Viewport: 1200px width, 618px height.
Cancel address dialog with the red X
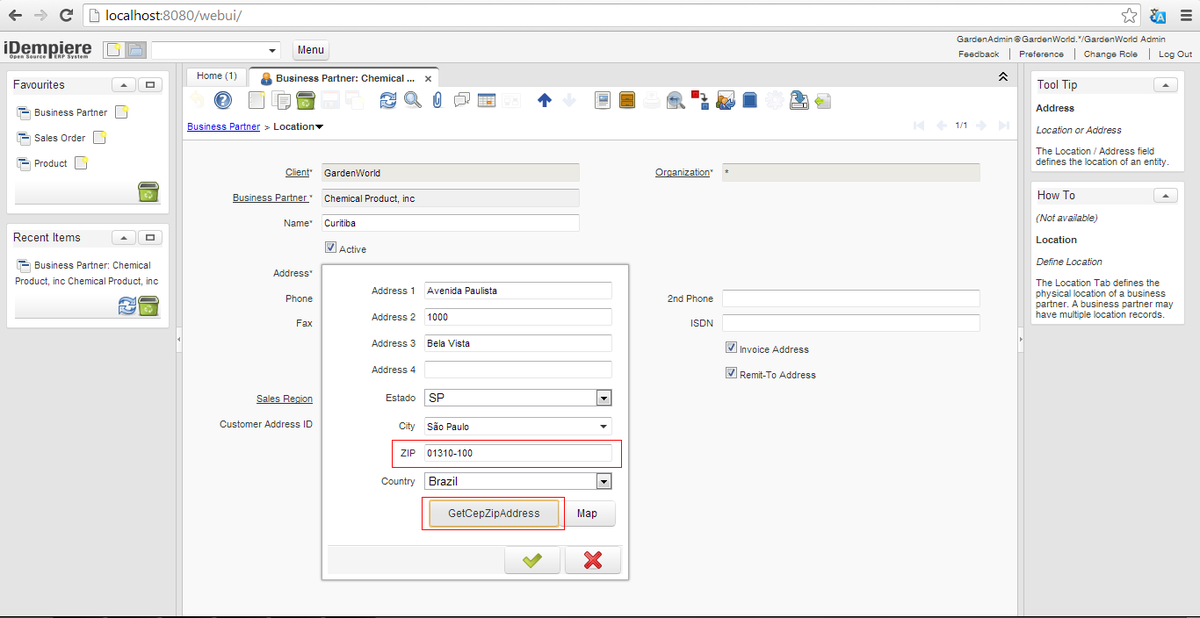point(592,560)
